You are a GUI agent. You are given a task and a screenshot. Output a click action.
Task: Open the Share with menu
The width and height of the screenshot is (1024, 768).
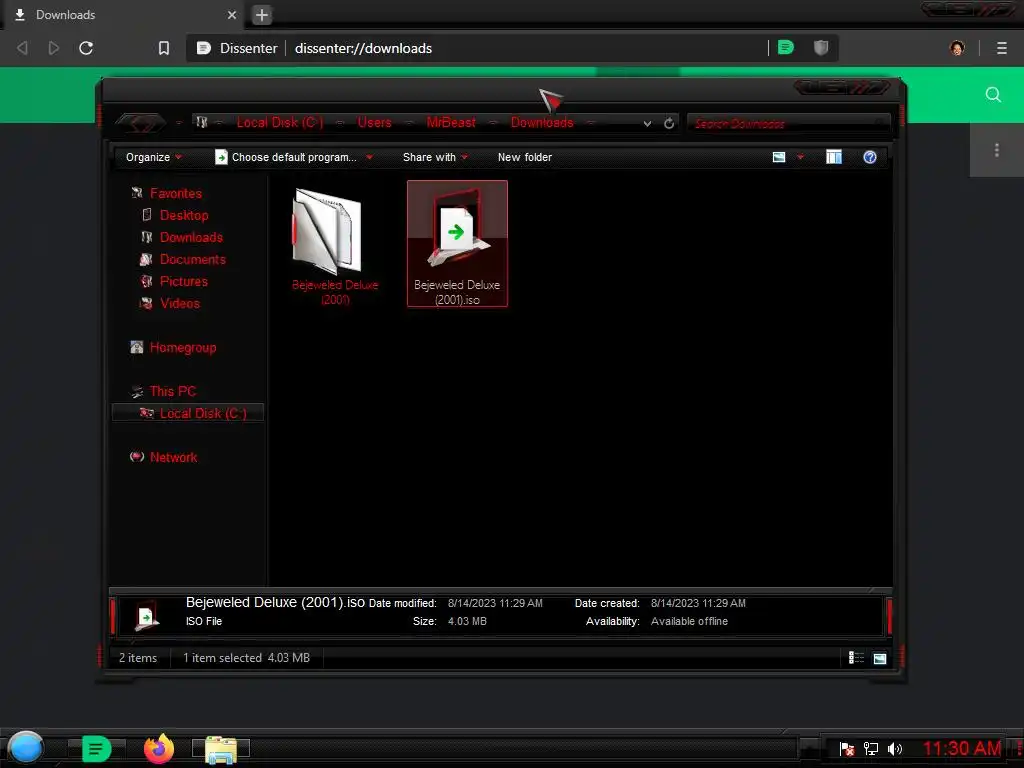436,157
